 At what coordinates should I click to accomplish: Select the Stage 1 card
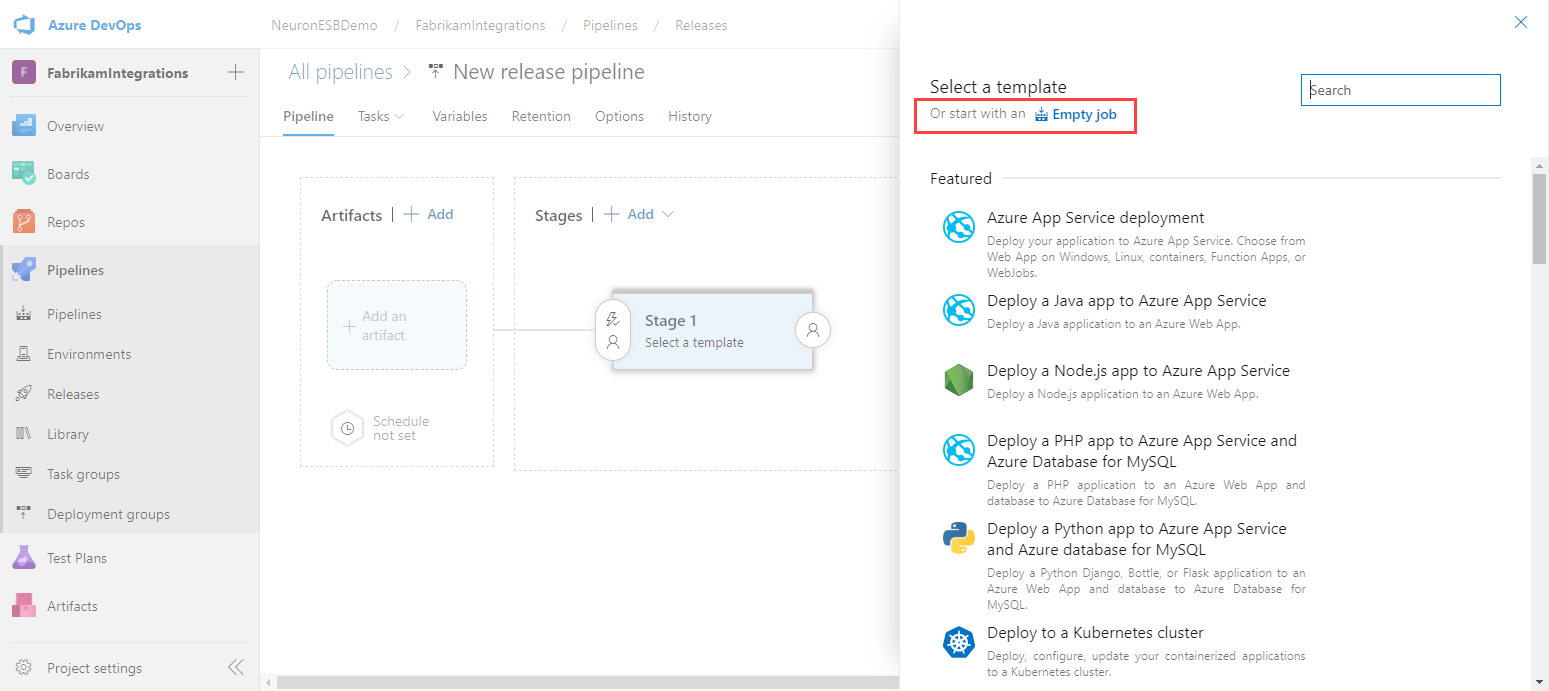tap(712, 330)
